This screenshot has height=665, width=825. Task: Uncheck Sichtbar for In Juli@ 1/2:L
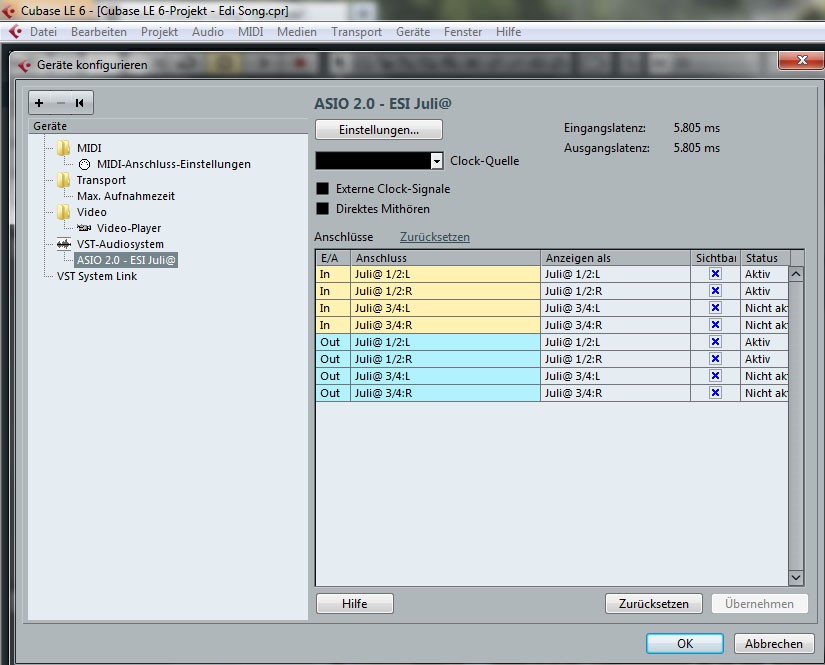pyautogui.click(x=715, y=274)
